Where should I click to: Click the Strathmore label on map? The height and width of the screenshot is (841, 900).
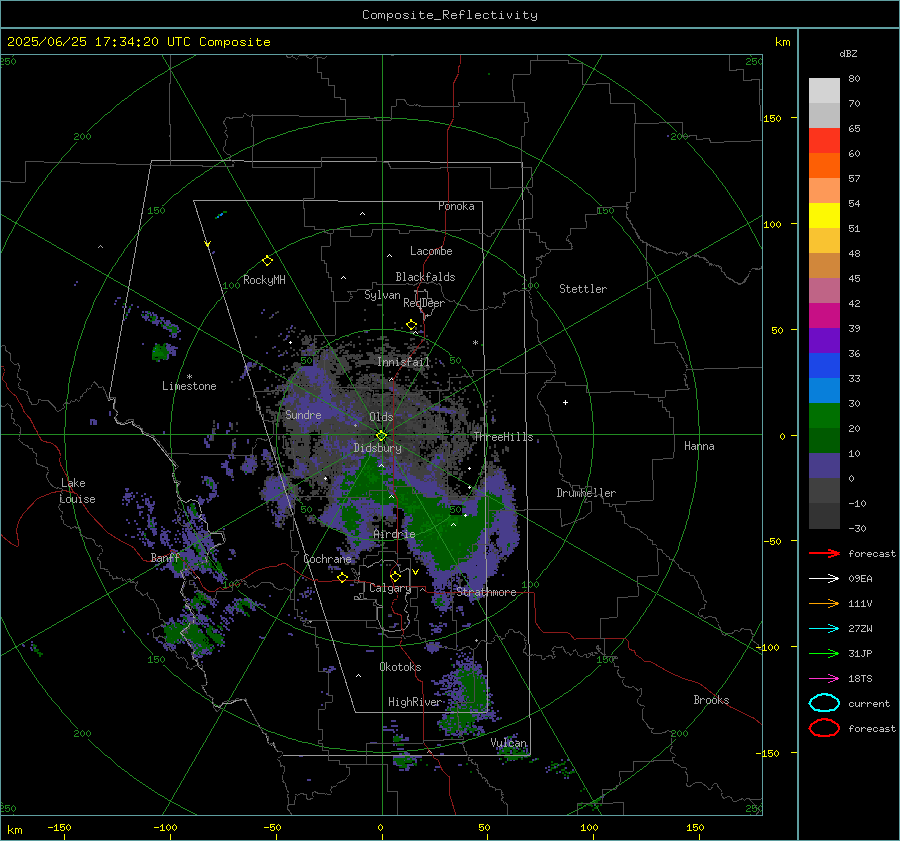486,592
